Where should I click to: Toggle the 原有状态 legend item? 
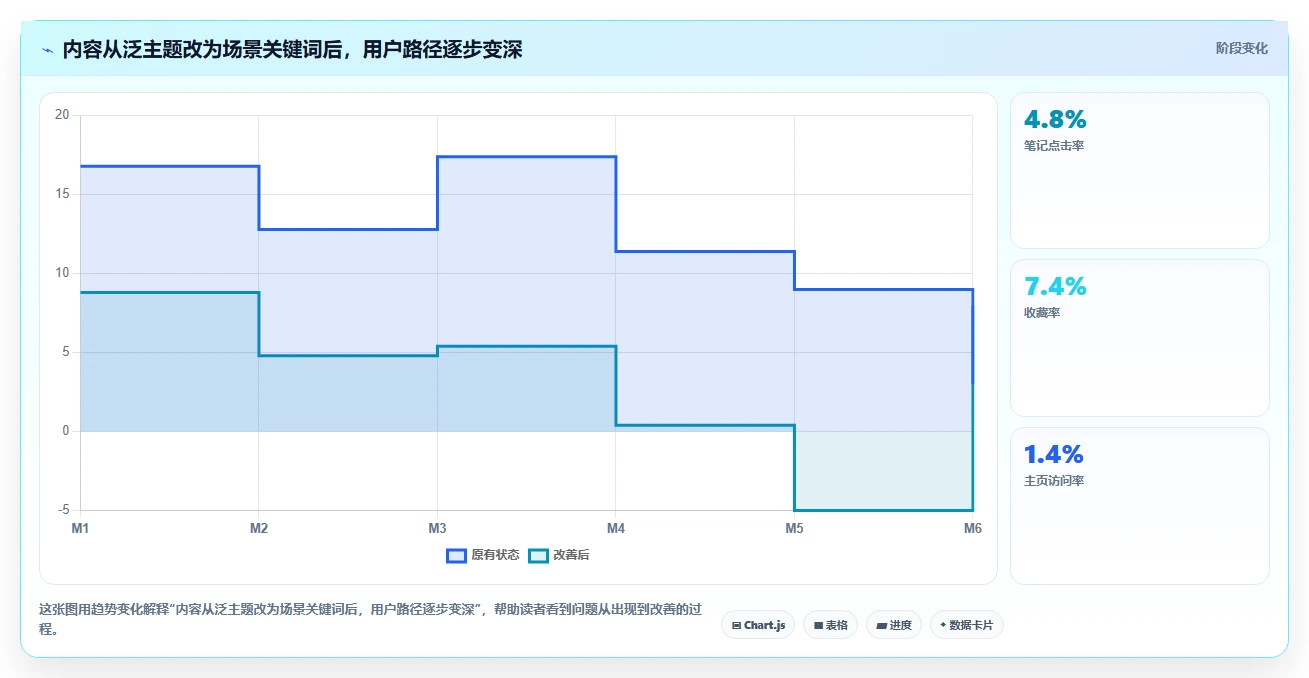tap(483, 555)
